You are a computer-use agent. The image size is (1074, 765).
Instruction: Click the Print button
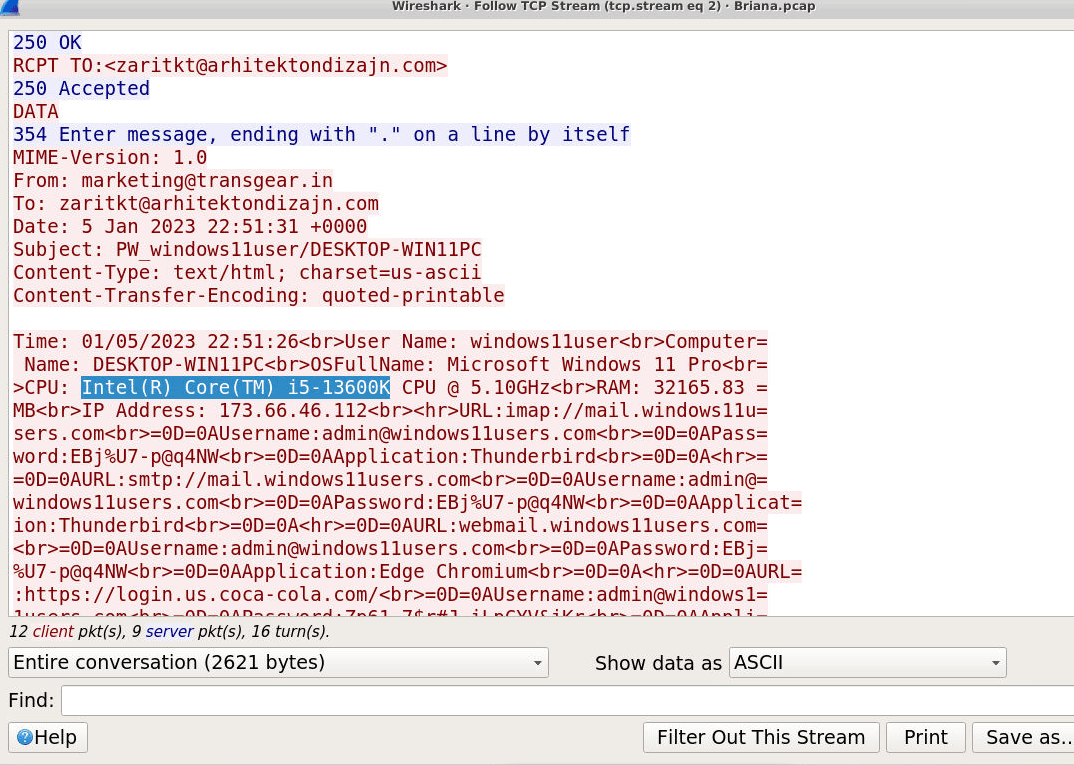click(925, 738)
